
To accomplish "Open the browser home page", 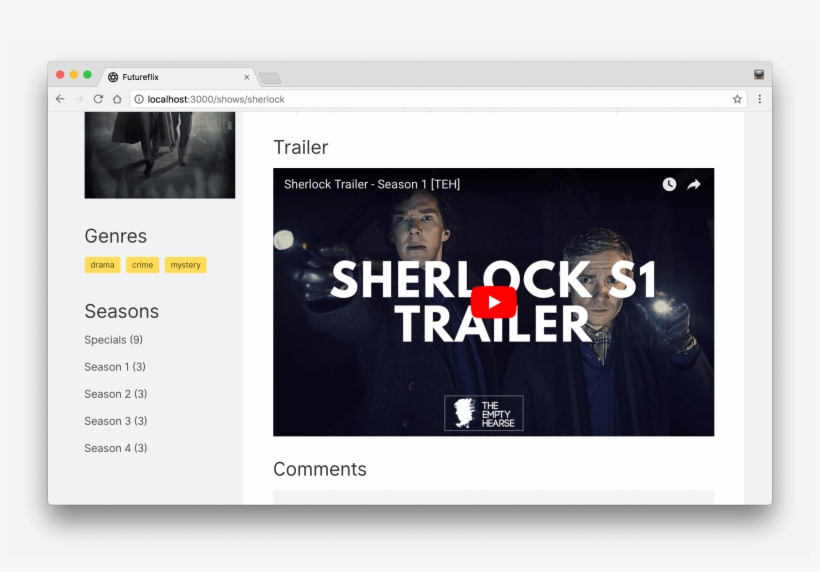I will [x=117, y=99].
